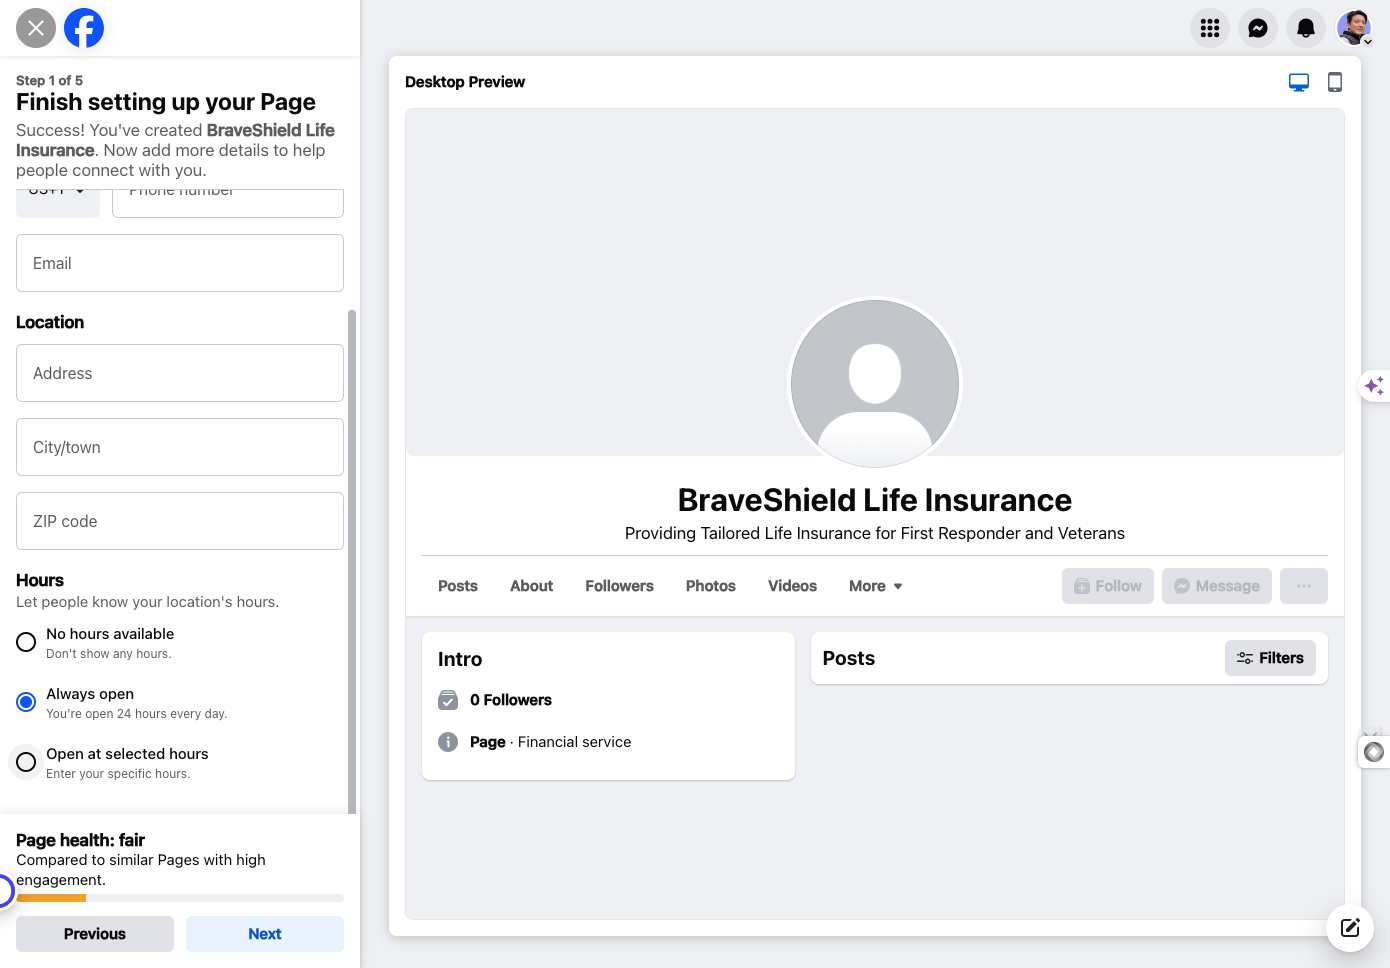1390x968 pixels.
Task: Click the info icon beside Page Financial service
Action: 448,742
